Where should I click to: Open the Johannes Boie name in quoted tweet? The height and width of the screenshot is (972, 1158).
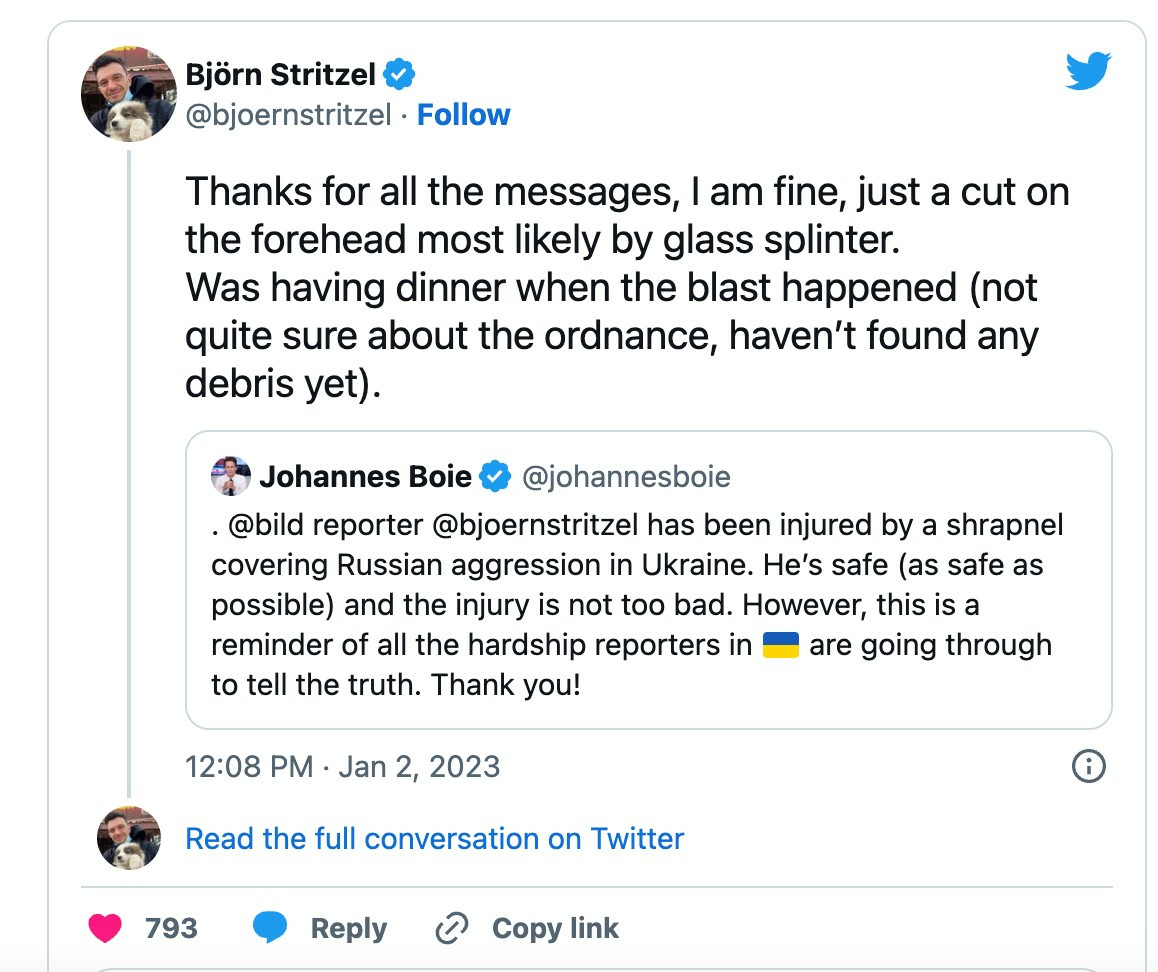point(365,476)
